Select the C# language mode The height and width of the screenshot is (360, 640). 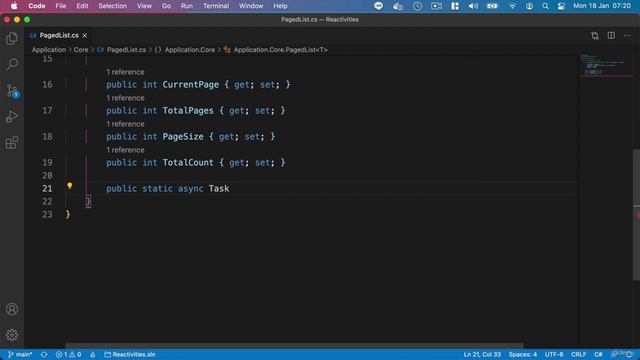[598, 354]
